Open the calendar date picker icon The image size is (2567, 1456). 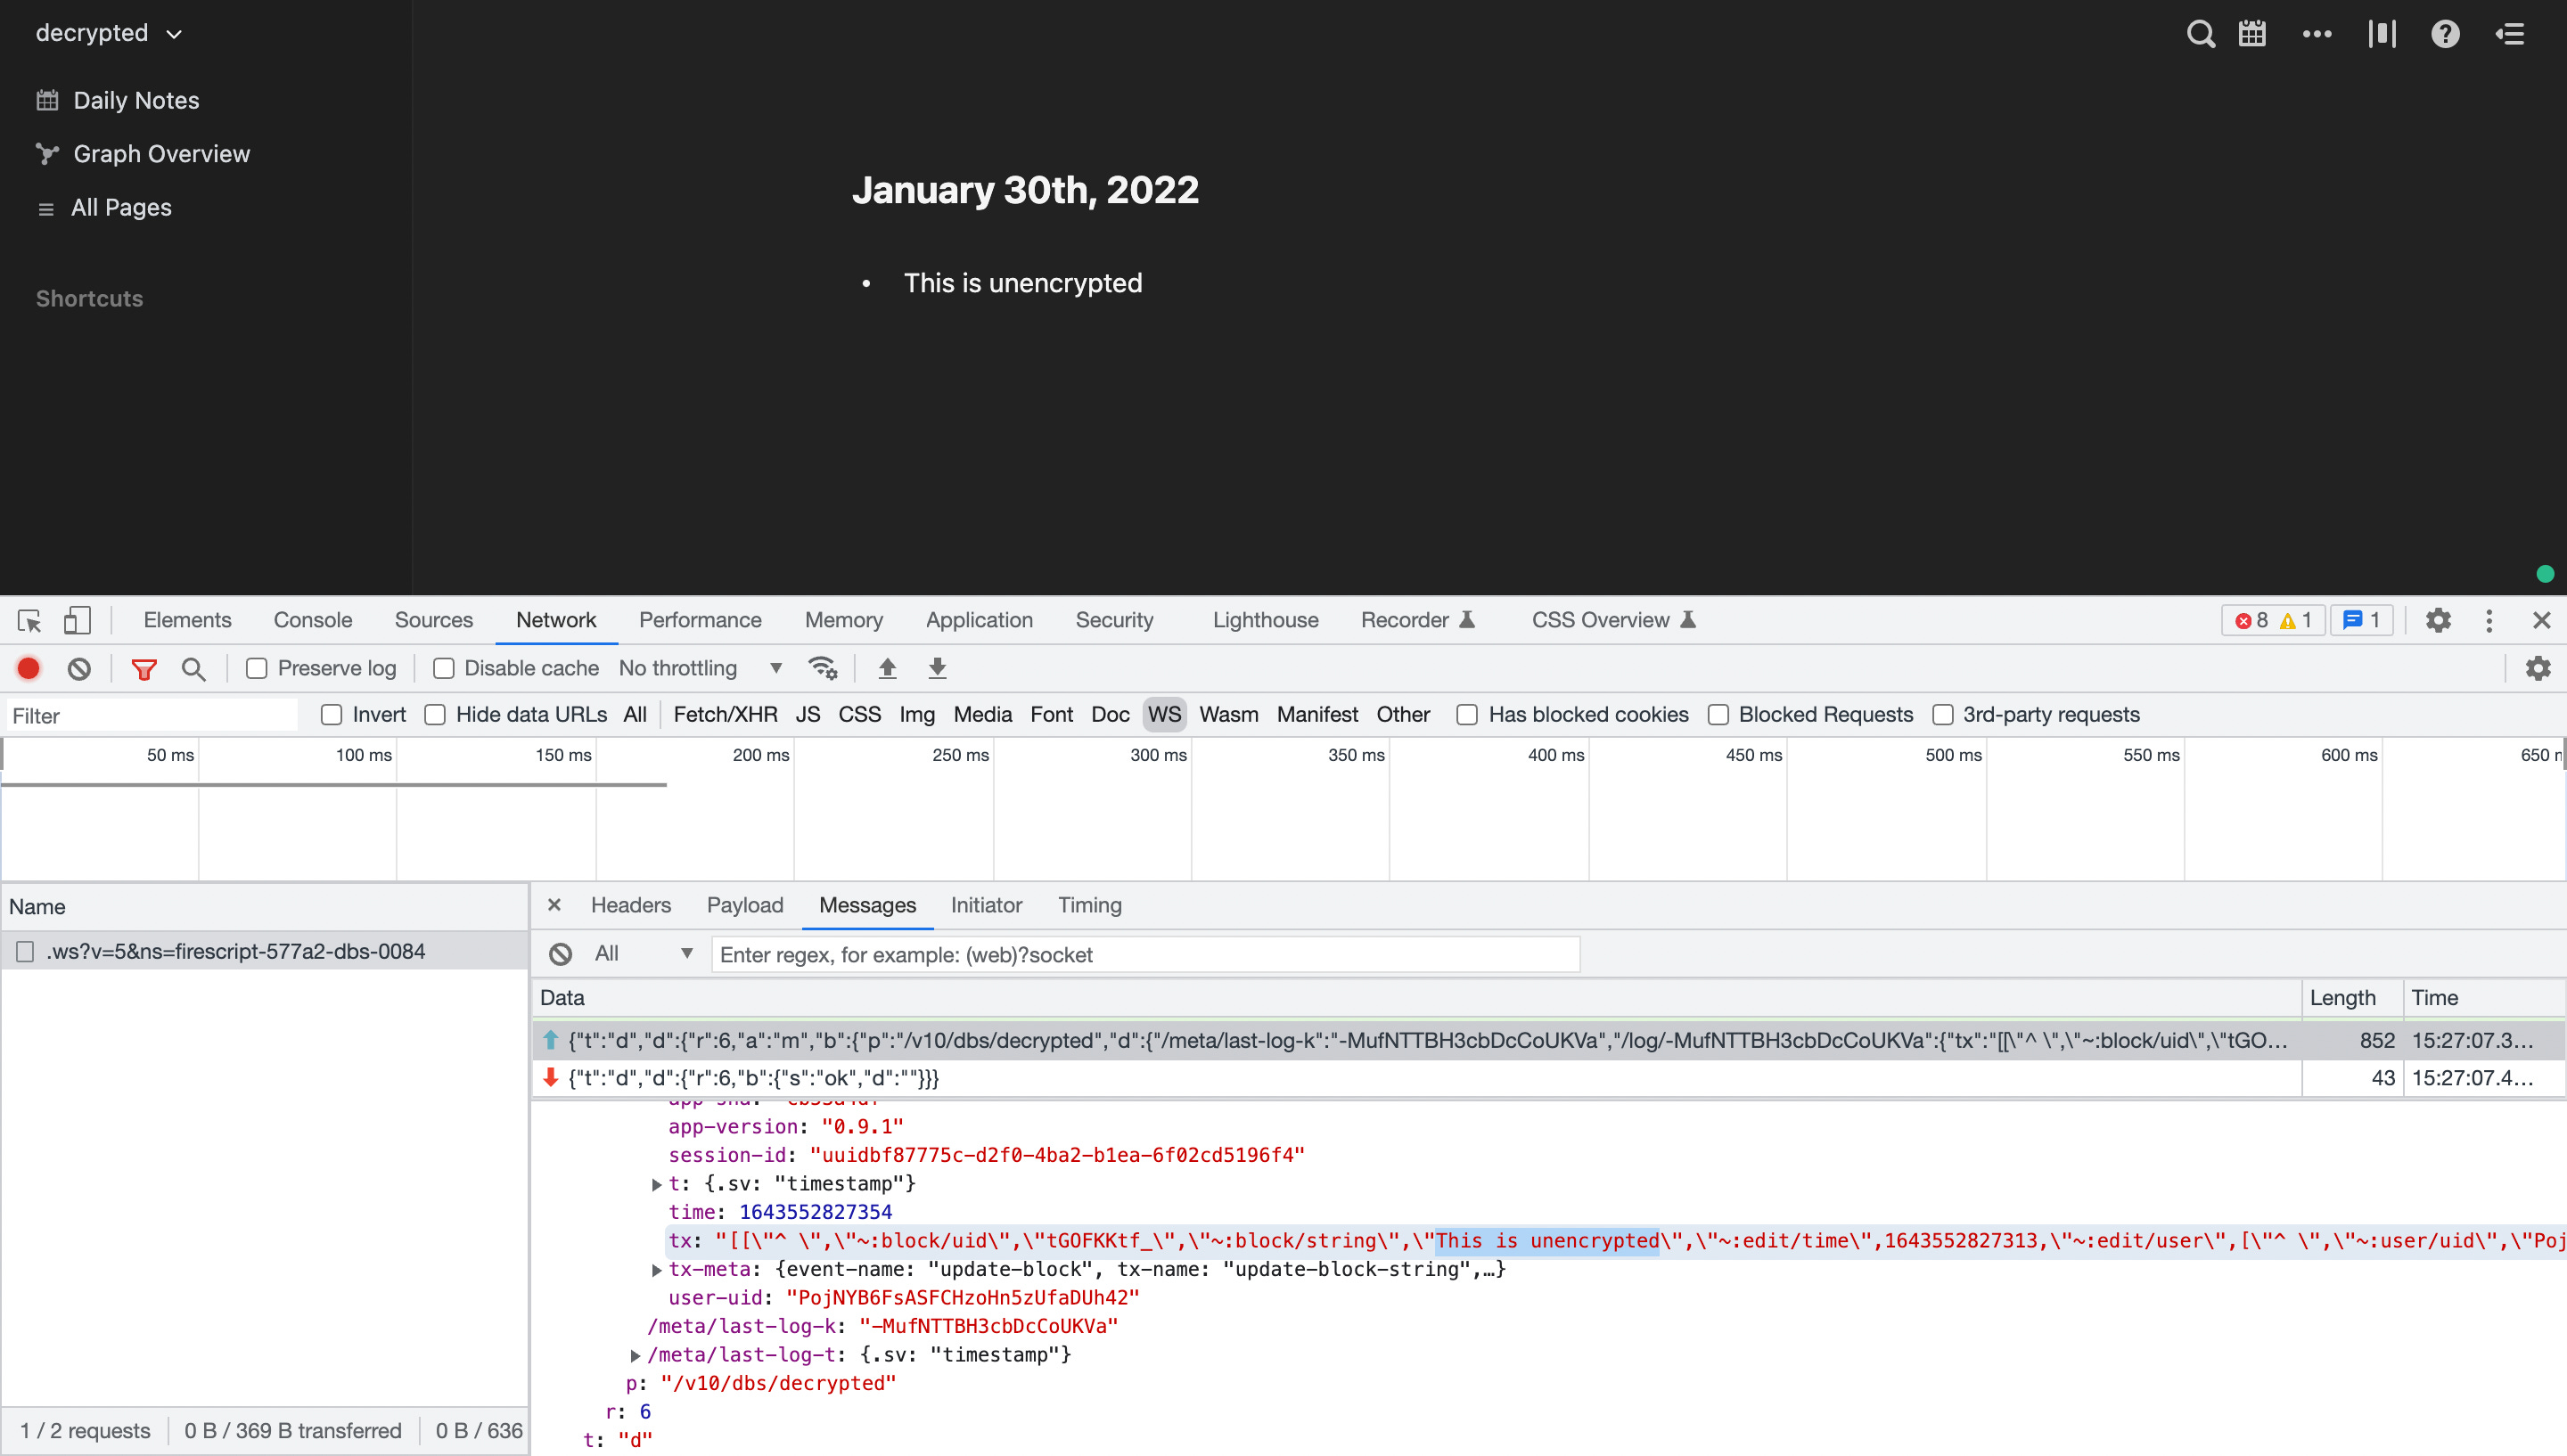[2252, 34]
